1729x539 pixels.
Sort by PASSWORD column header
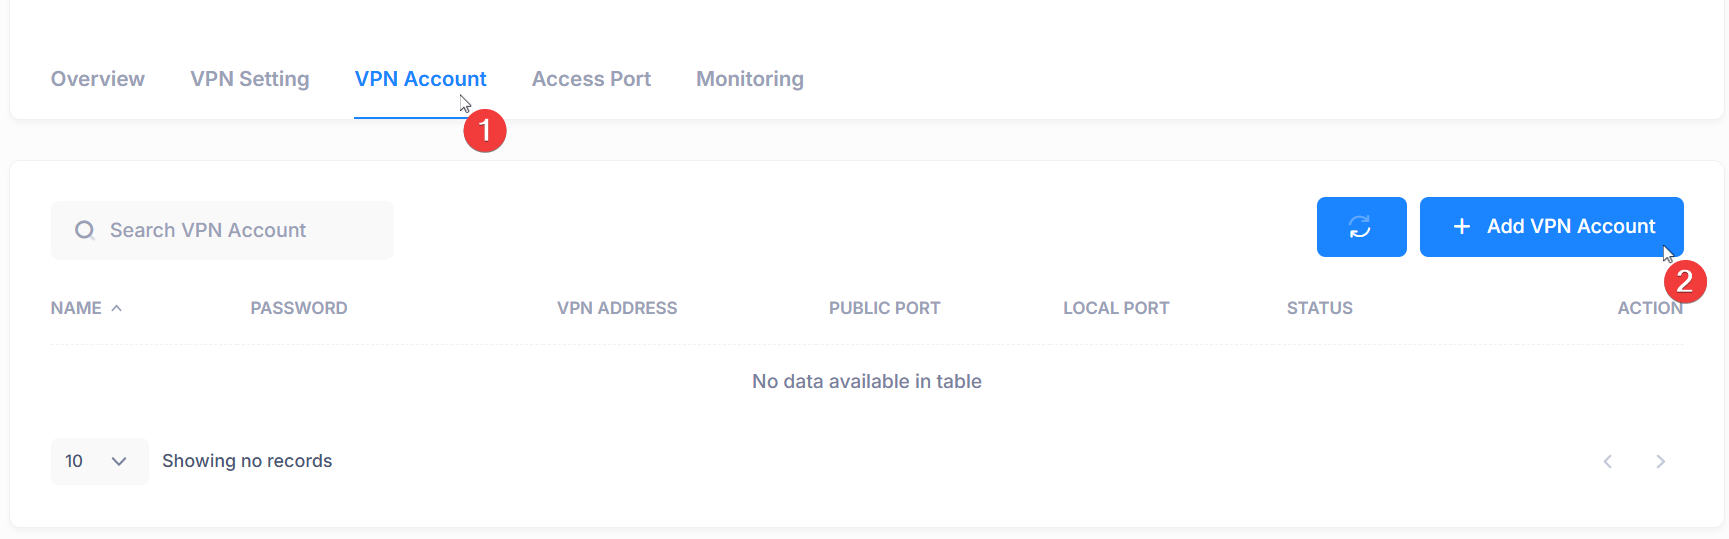coord(299,308)
